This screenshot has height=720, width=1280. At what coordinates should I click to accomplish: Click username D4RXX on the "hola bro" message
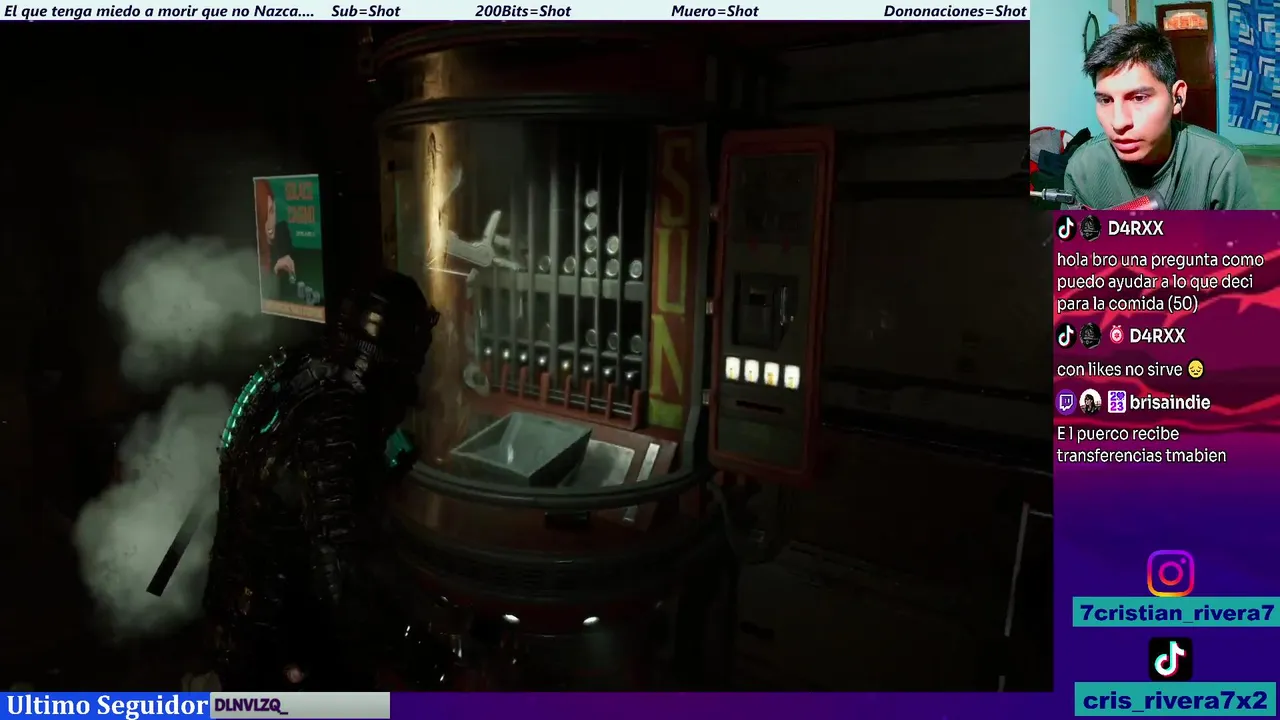pyautogui.click(x=1135, y=229)
